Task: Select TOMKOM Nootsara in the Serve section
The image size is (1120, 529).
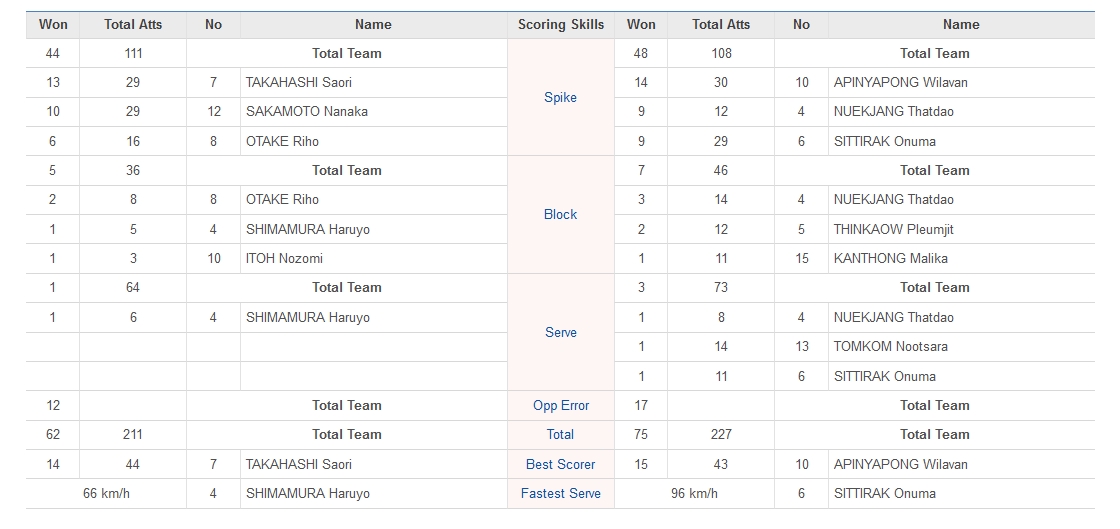Action: click(x=891, y=347)
